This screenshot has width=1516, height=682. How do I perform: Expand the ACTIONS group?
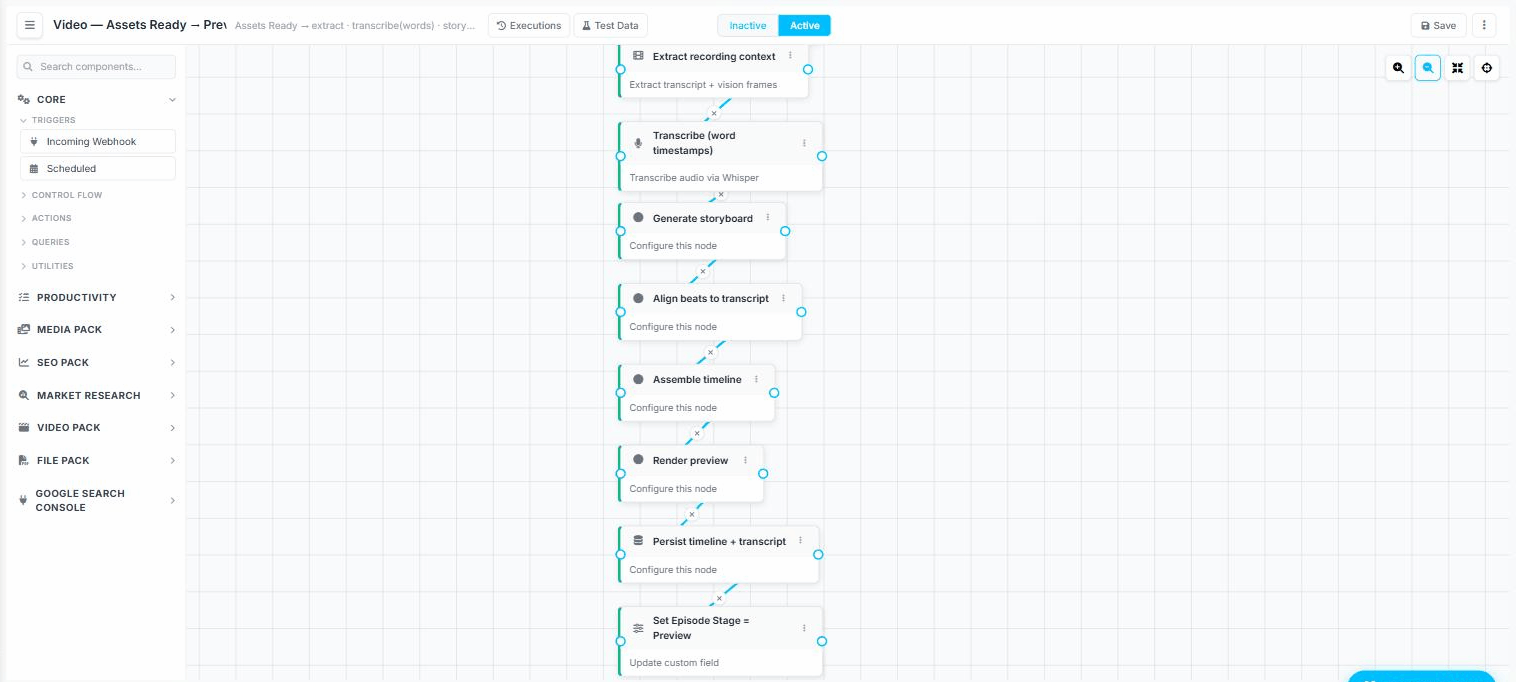point(51,218)
